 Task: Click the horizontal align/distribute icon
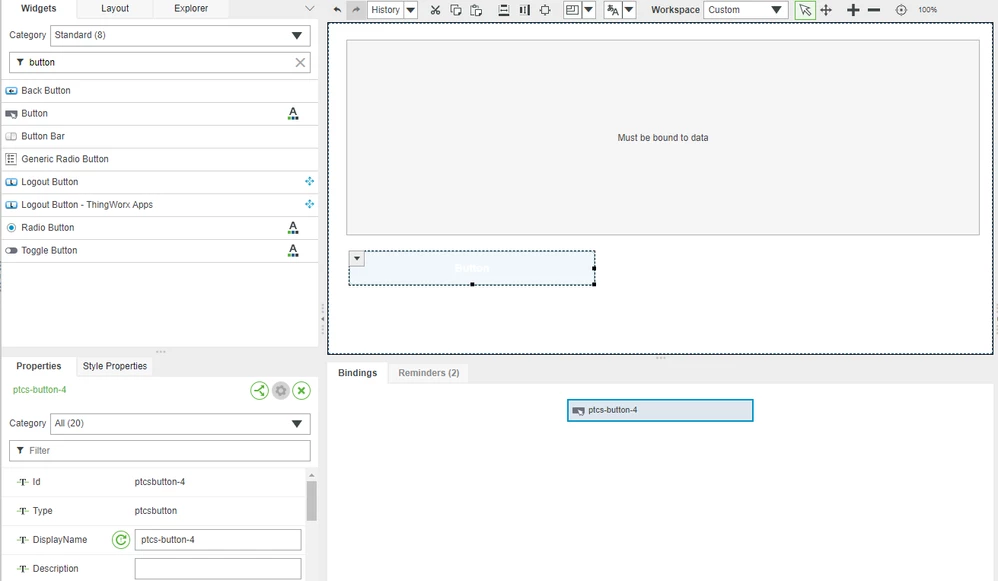click(x=503, y=10)
